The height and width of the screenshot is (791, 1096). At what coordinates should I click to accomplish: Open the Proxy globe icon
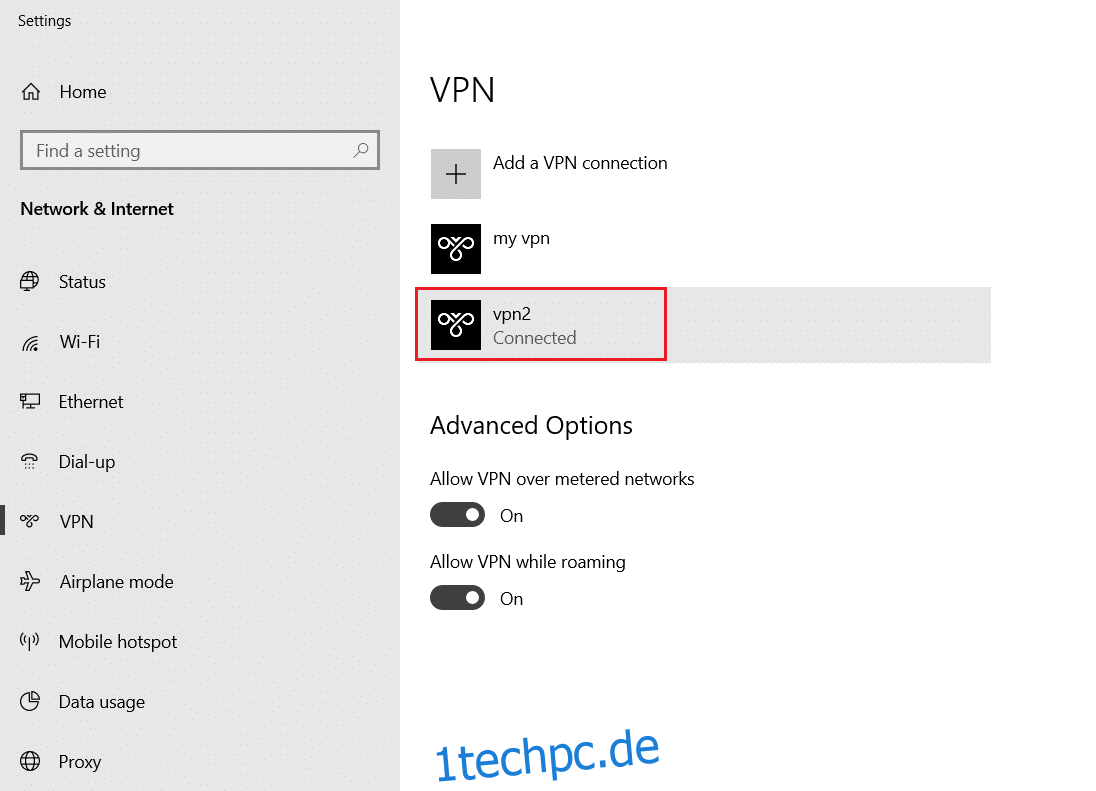tap(29, 761)
